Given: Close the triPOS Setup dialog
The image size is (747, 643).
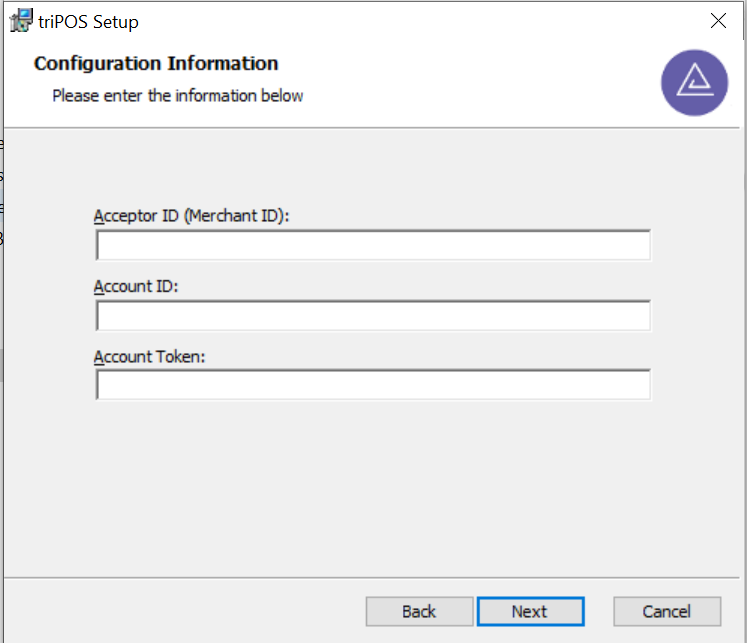Looking at the screenshot, I should (718, 20).
